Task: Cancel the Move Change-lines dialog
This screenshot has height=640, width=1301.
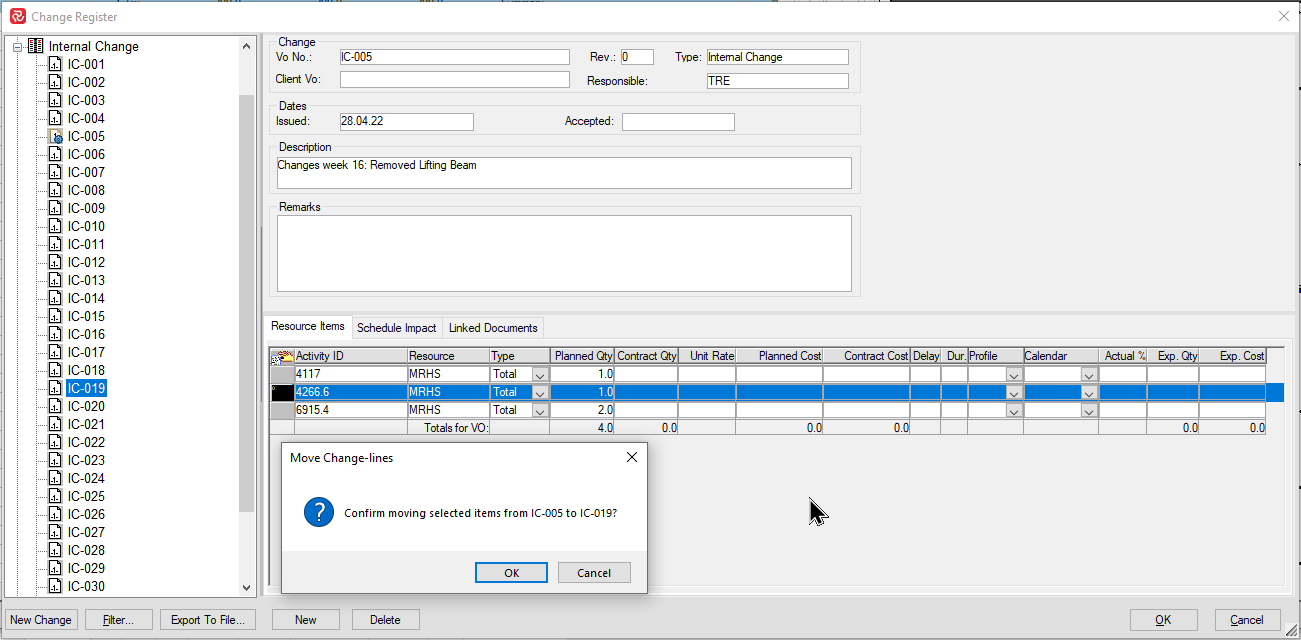Action: coord(594,573)
